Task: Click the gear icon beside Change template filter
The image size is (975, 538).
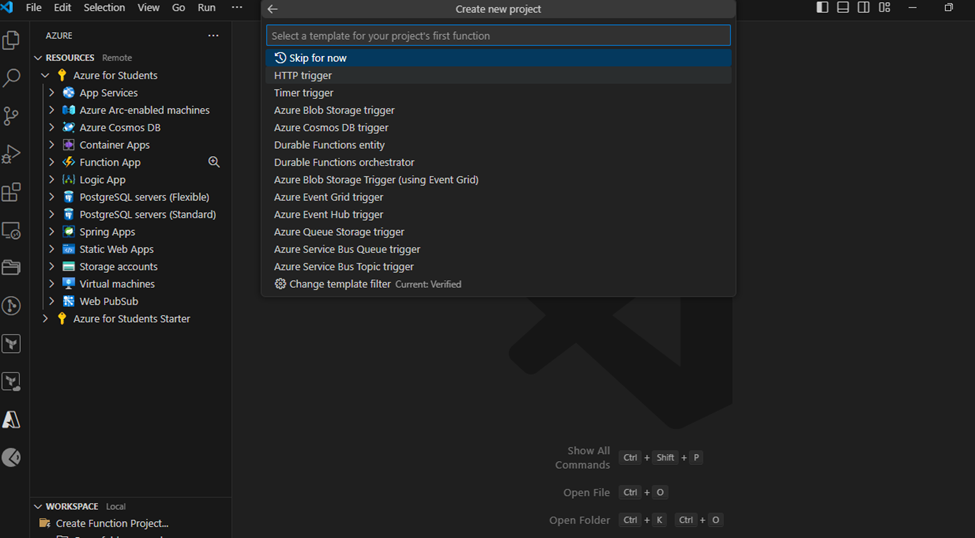Action: point(280,284)
